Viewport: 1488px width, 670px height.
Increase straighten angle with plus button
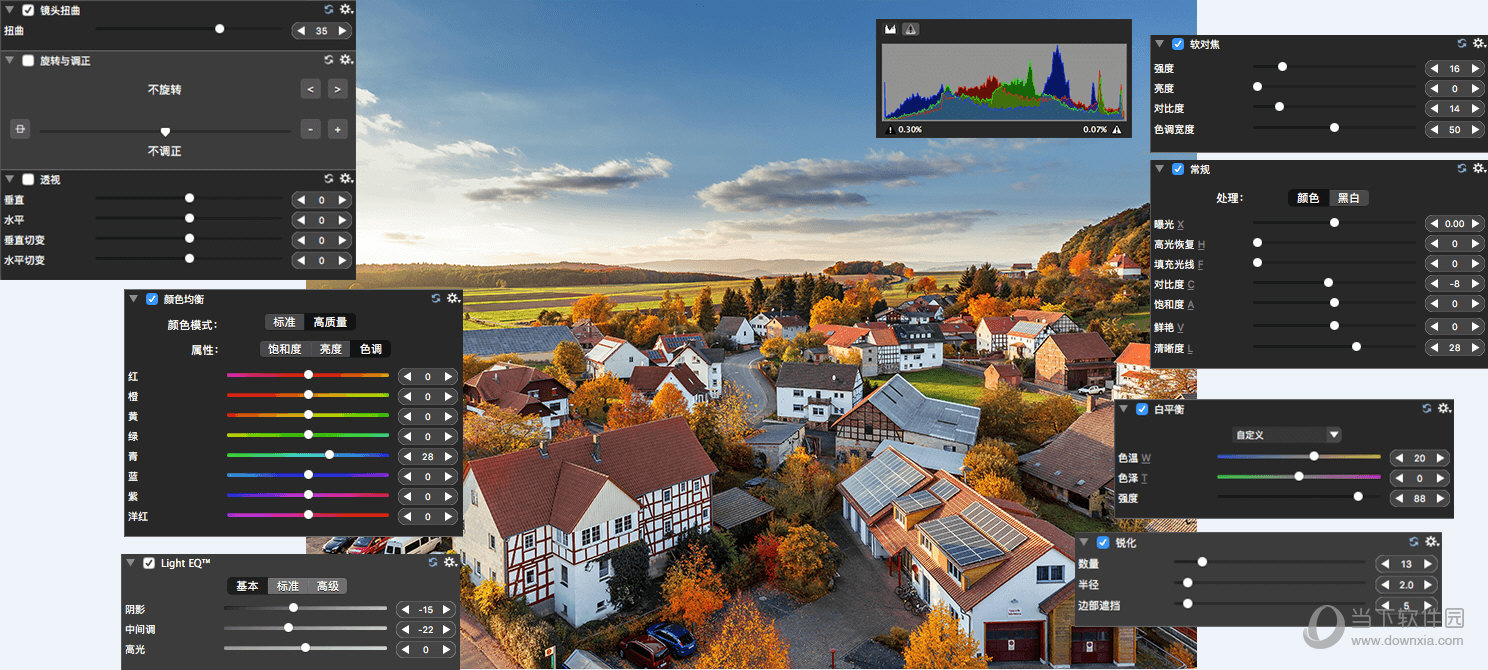(338, 129)
